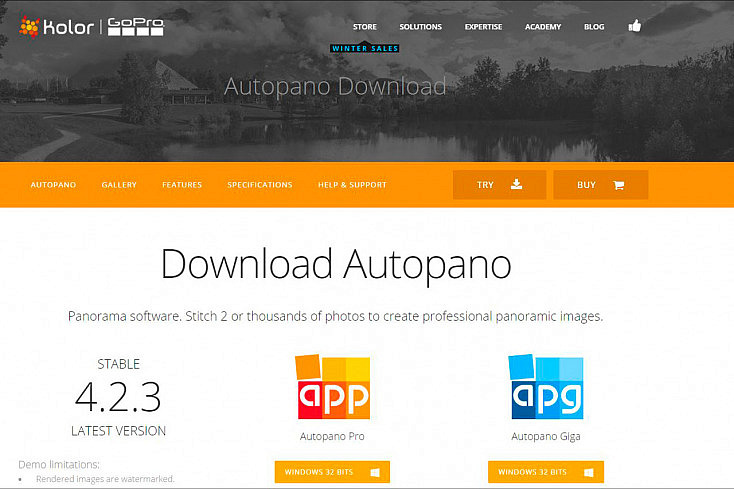The image size is (734, 489).
Task: Select the Help & Support tab
Action: point(352,185)
